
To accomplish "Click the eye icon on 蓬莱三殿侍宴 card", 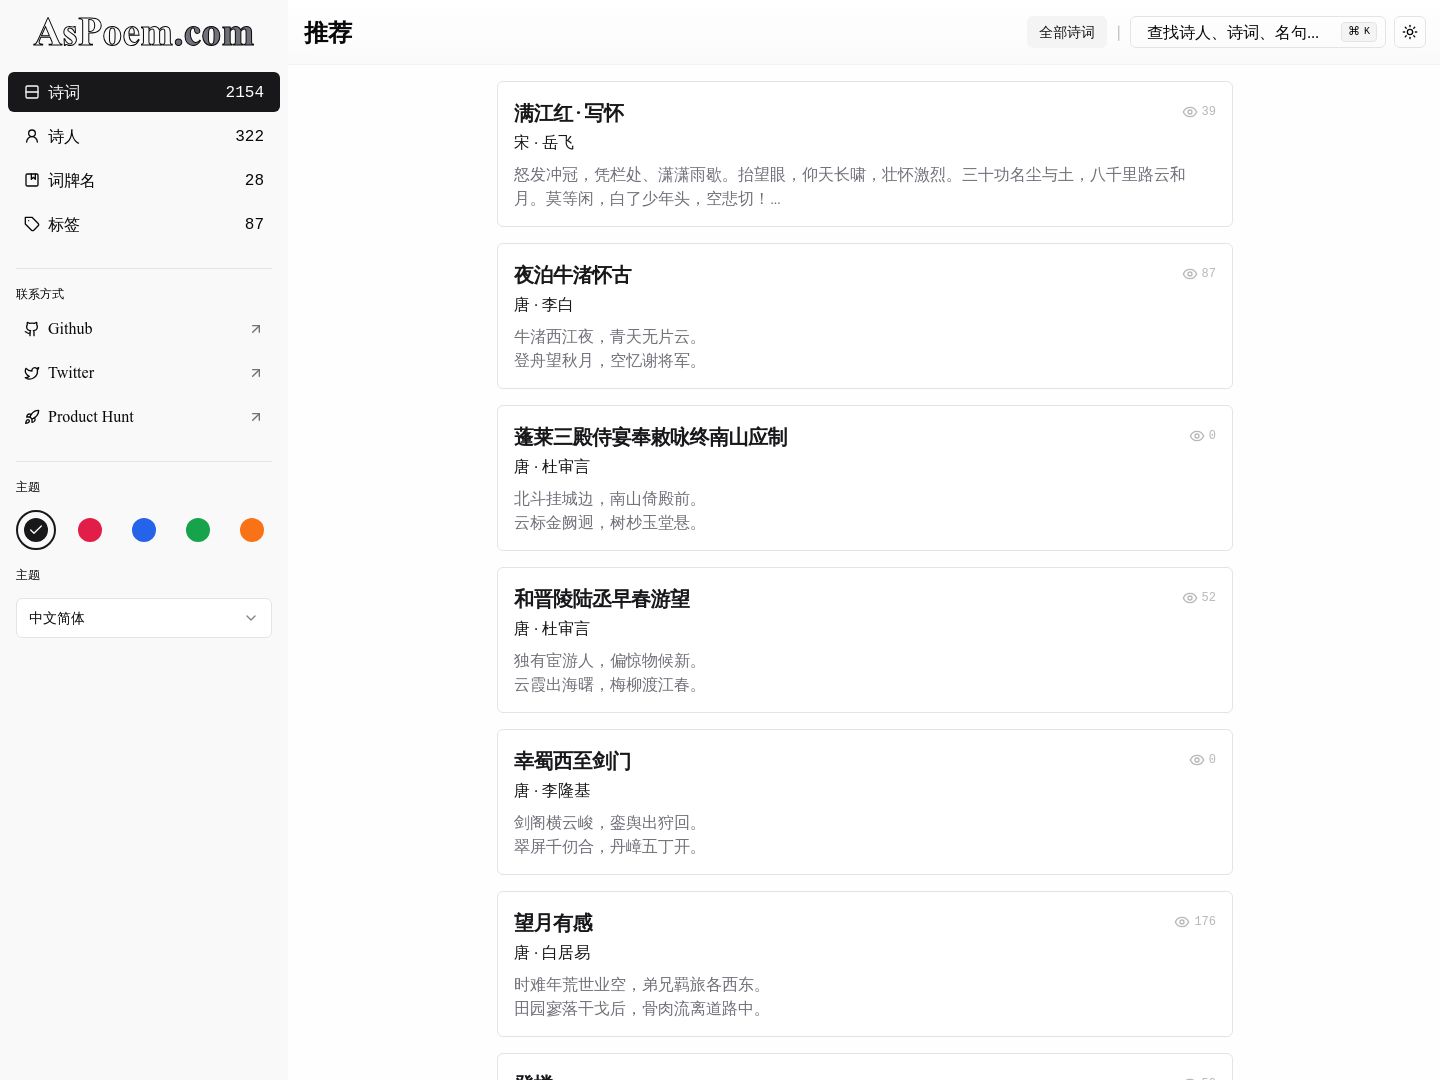I will click(1197, 436).
